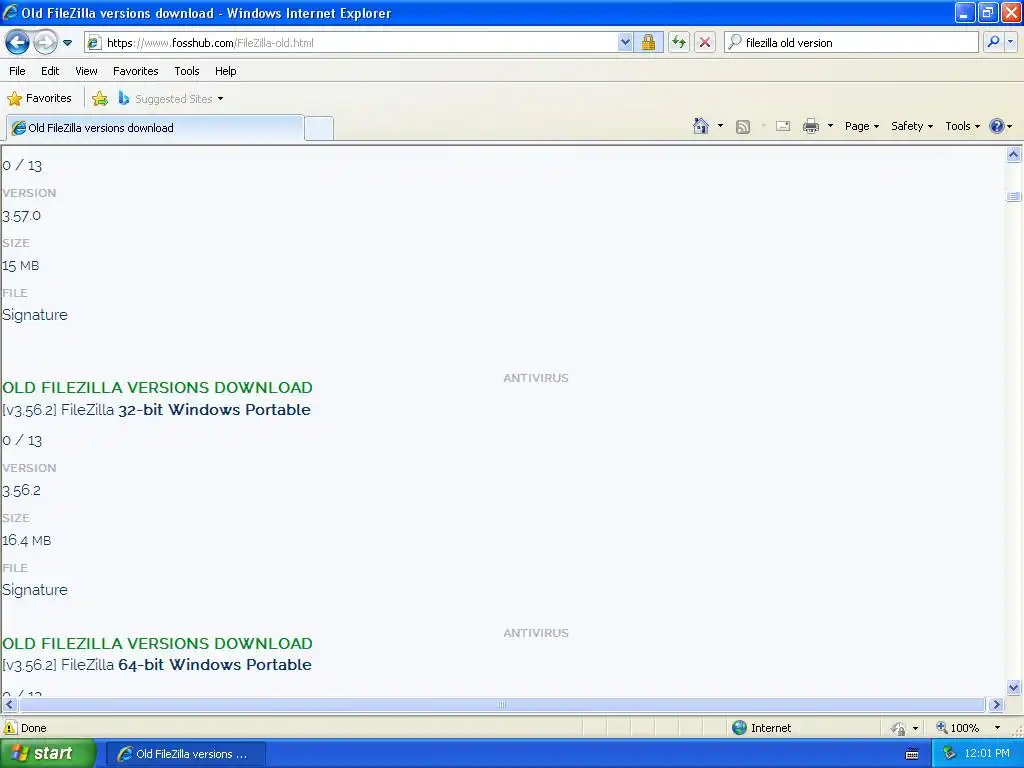Click the Protected Mode status icon
Image resolution: width=1024 pixels, height=768 pixels.
(899, 728)
